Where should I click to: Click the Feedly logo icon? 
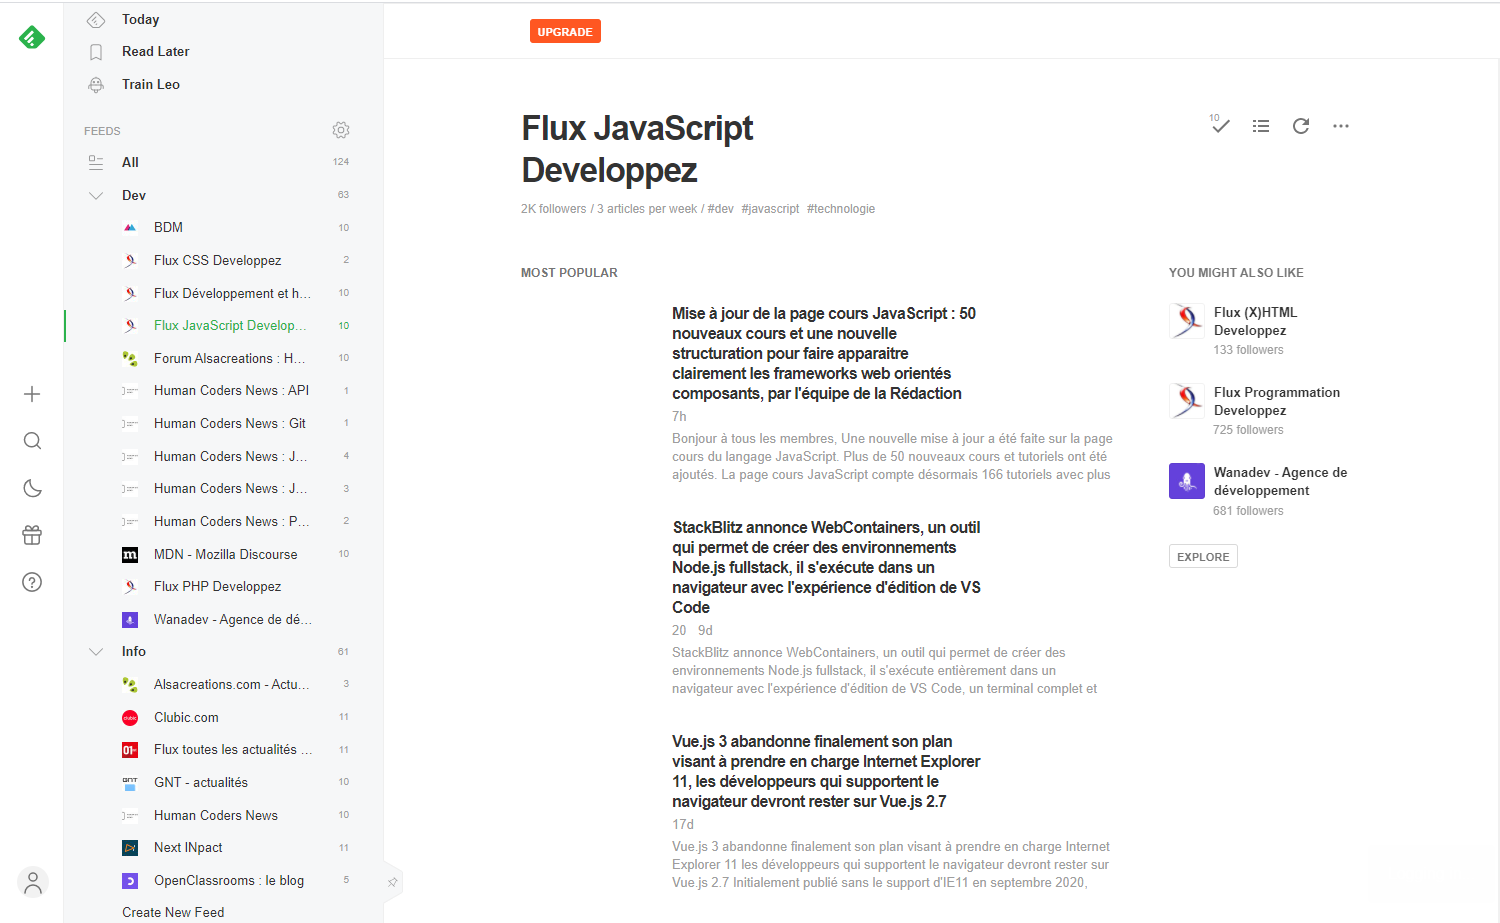(x=32, y=38)
